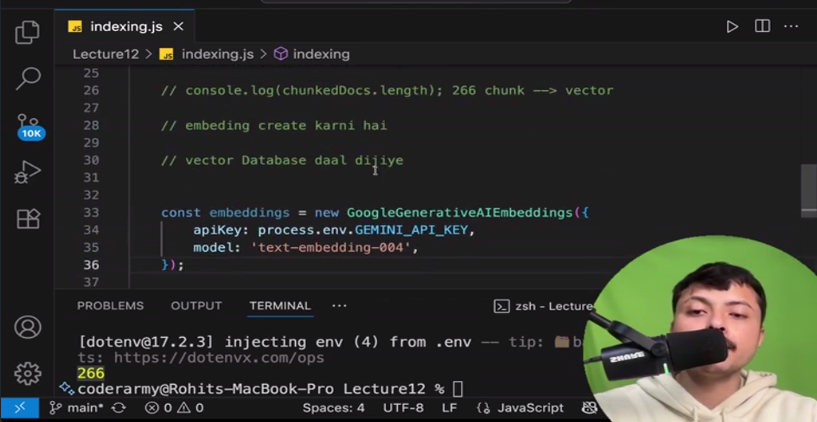Open https://dotenvx.com/ops link in terminal
Screen dimensions: 817x422
click(219, 358)
